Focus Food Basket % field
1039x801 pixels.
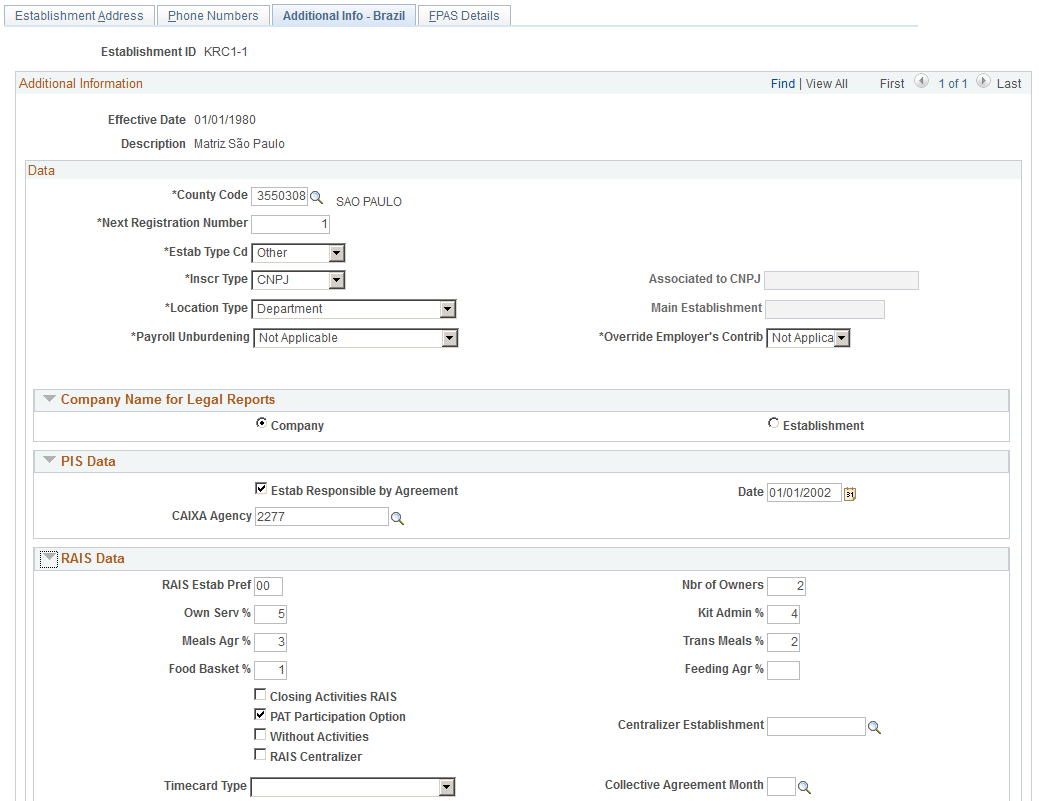(270, 670)
